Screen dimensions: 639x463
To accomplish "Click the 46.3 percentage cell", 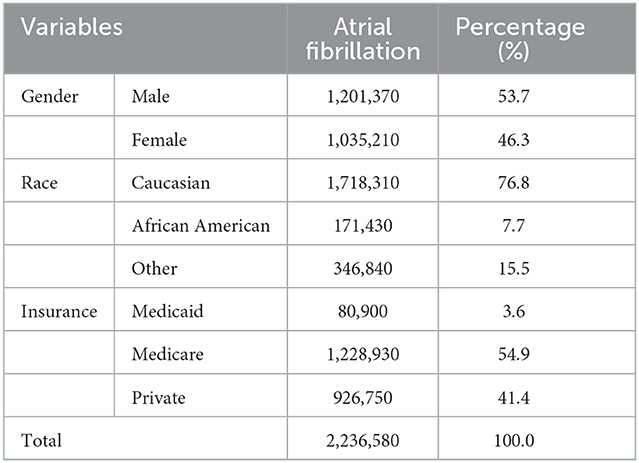I will pos(519,142).
